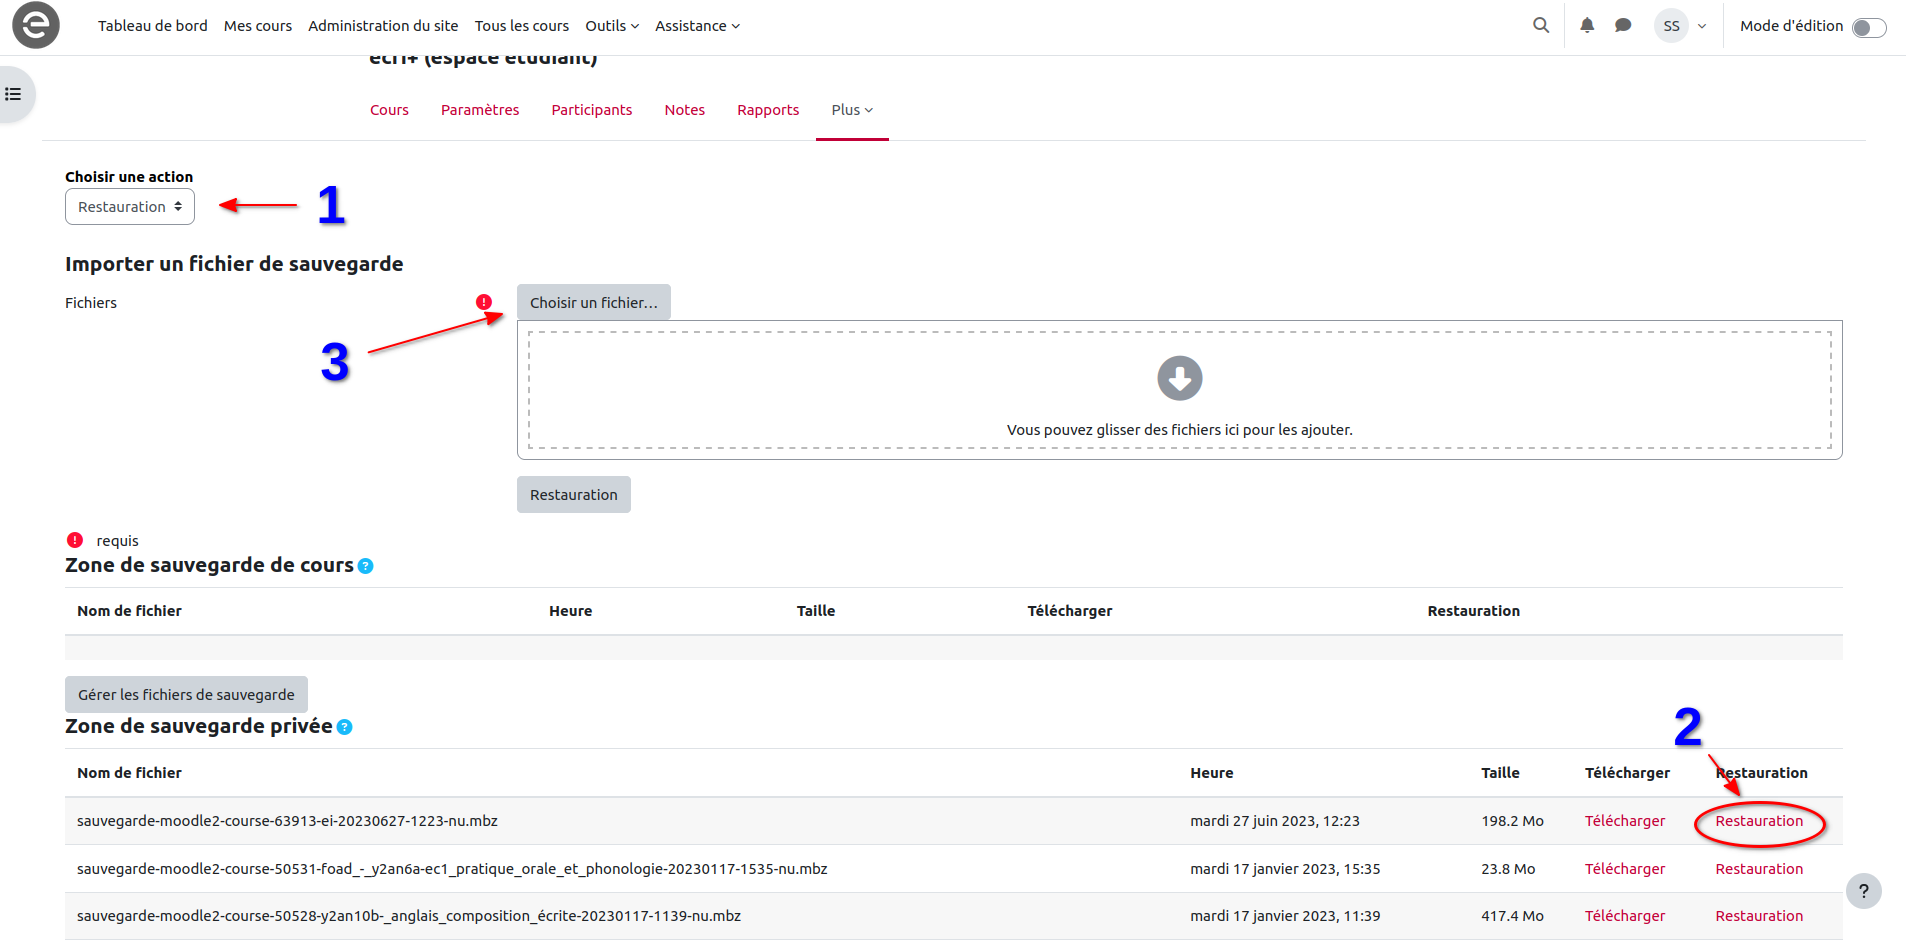Click the download arrow in the drop zone
Screen dimensions: 1906x940
pyautogui.click(x=1179, y=378)
